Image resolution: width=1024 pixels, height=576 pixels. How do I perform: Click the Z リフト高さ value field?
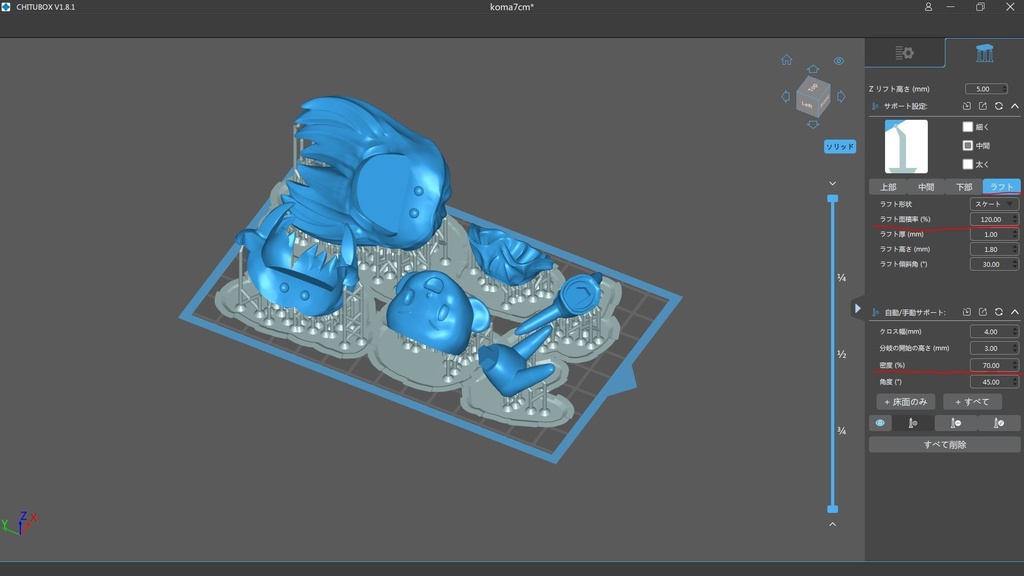tap(986, 89)
